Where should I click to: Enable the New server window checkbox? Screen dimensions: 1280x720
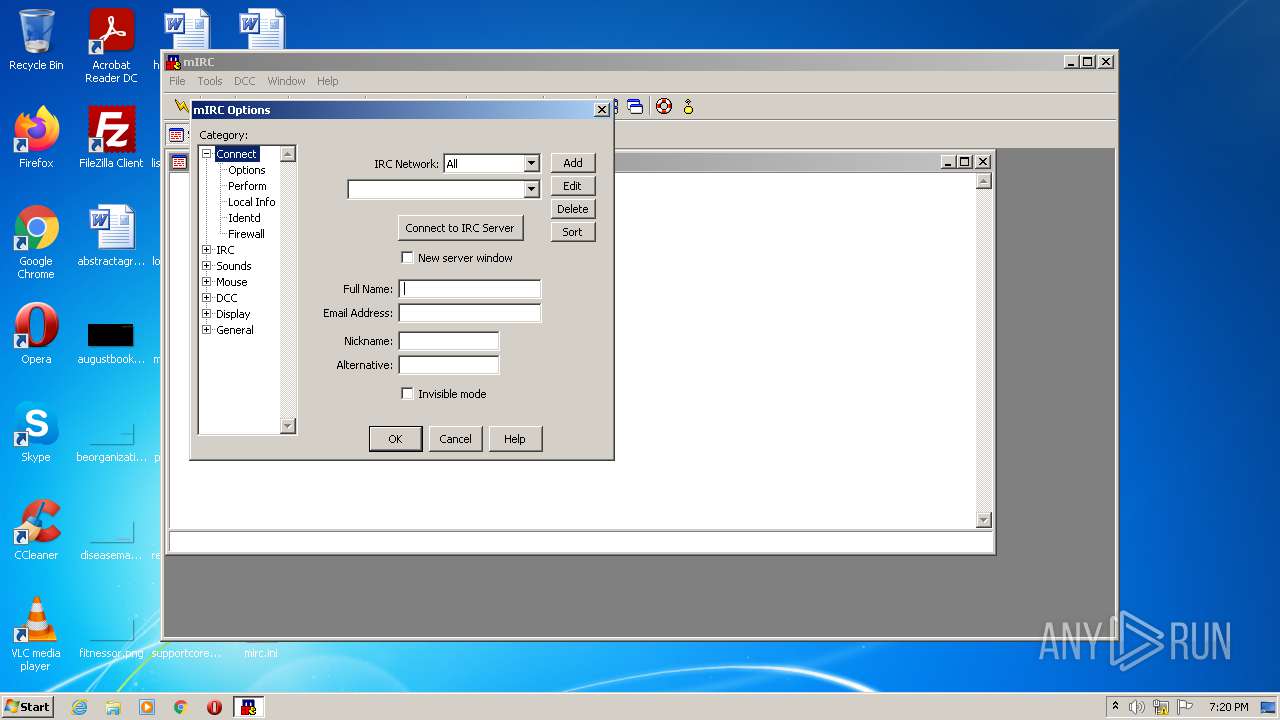point(407,258)
